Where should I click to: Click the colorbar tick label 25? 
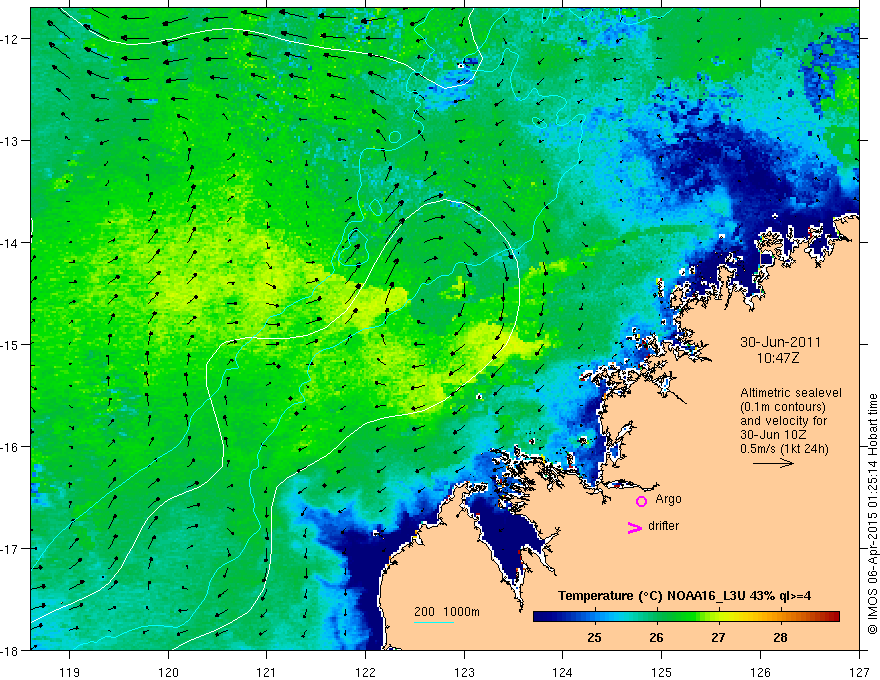[x=594, y=637]
